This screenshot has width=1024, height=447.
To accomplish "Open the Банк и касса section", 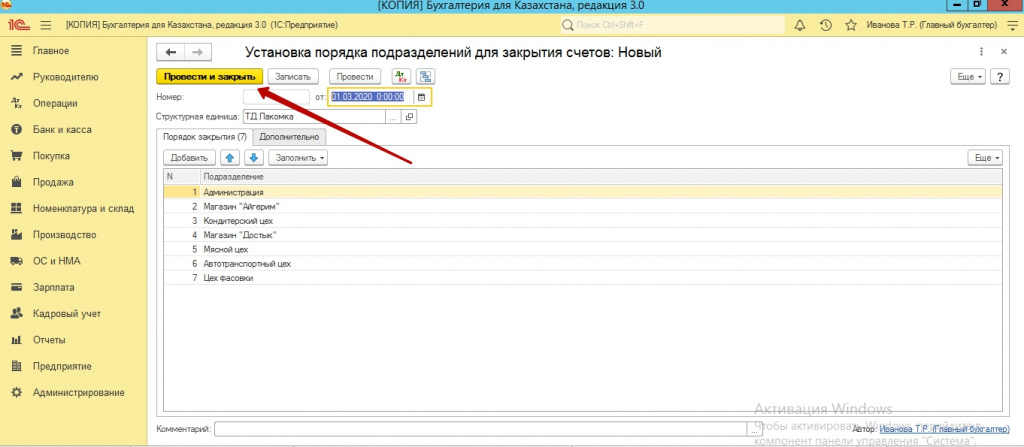I will click(x=62, y=129).
